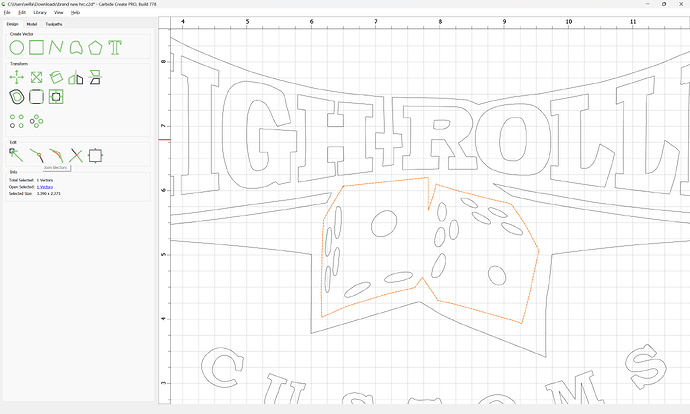Select the Text creation tool

pos(115,48)
